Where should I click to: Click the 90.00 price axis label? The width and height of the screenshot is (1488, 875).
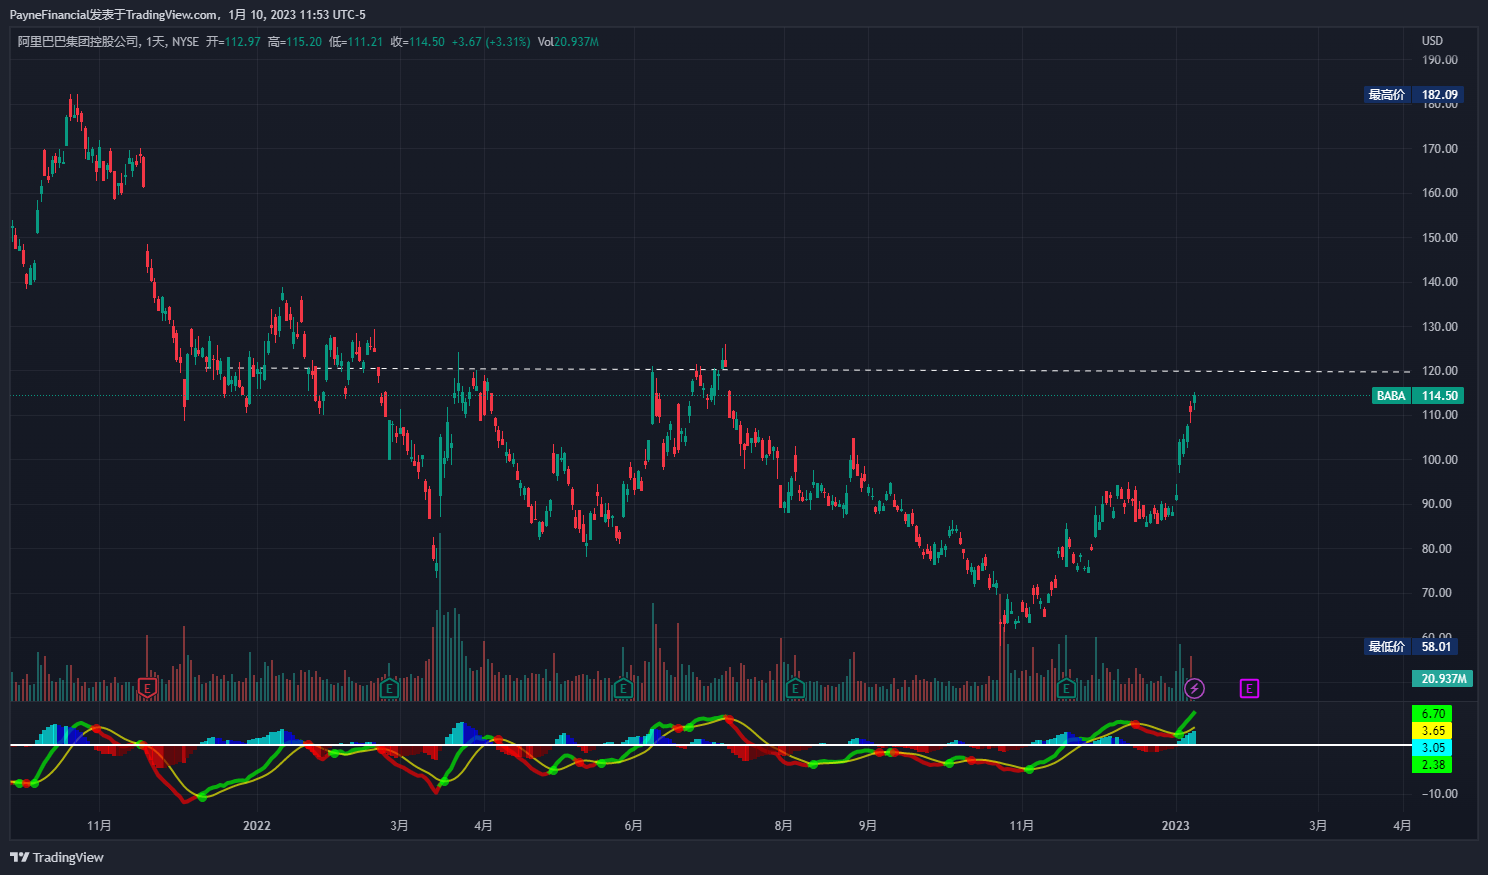coord(1437,504)
